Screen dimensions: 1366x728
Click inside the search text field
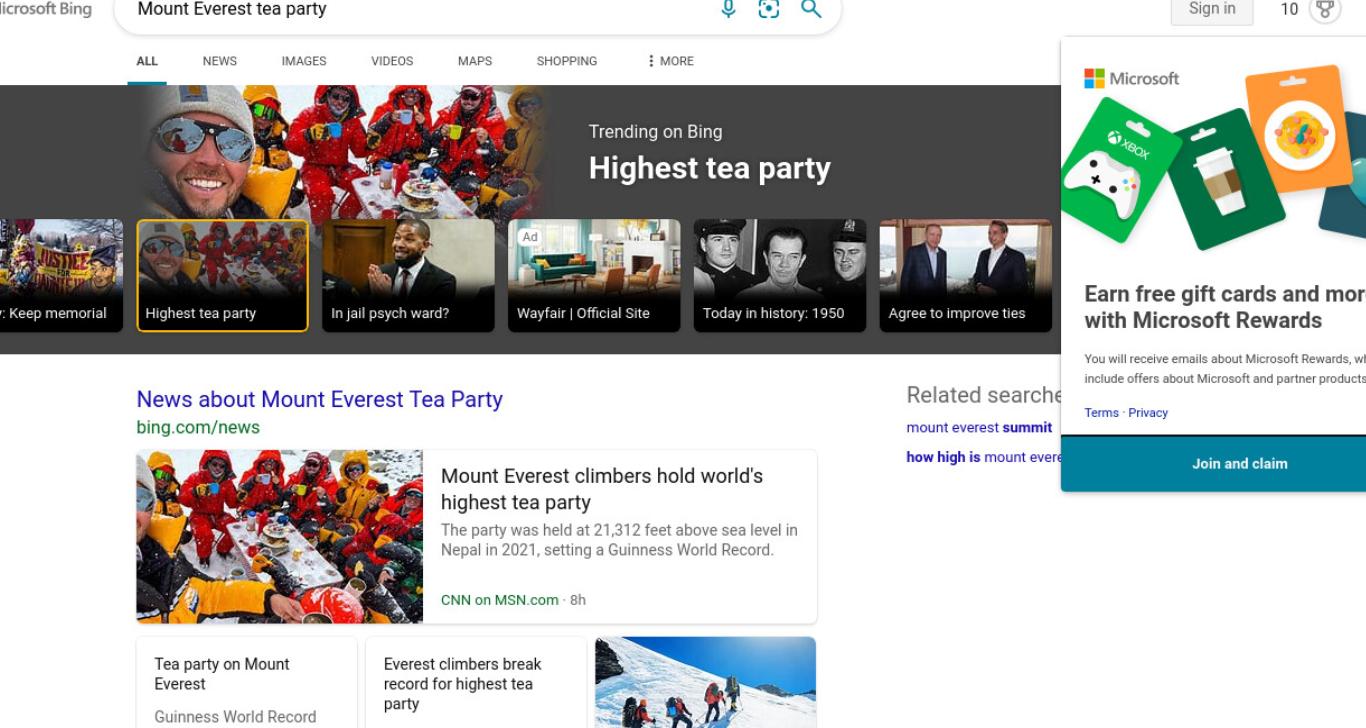coord(420,10)
